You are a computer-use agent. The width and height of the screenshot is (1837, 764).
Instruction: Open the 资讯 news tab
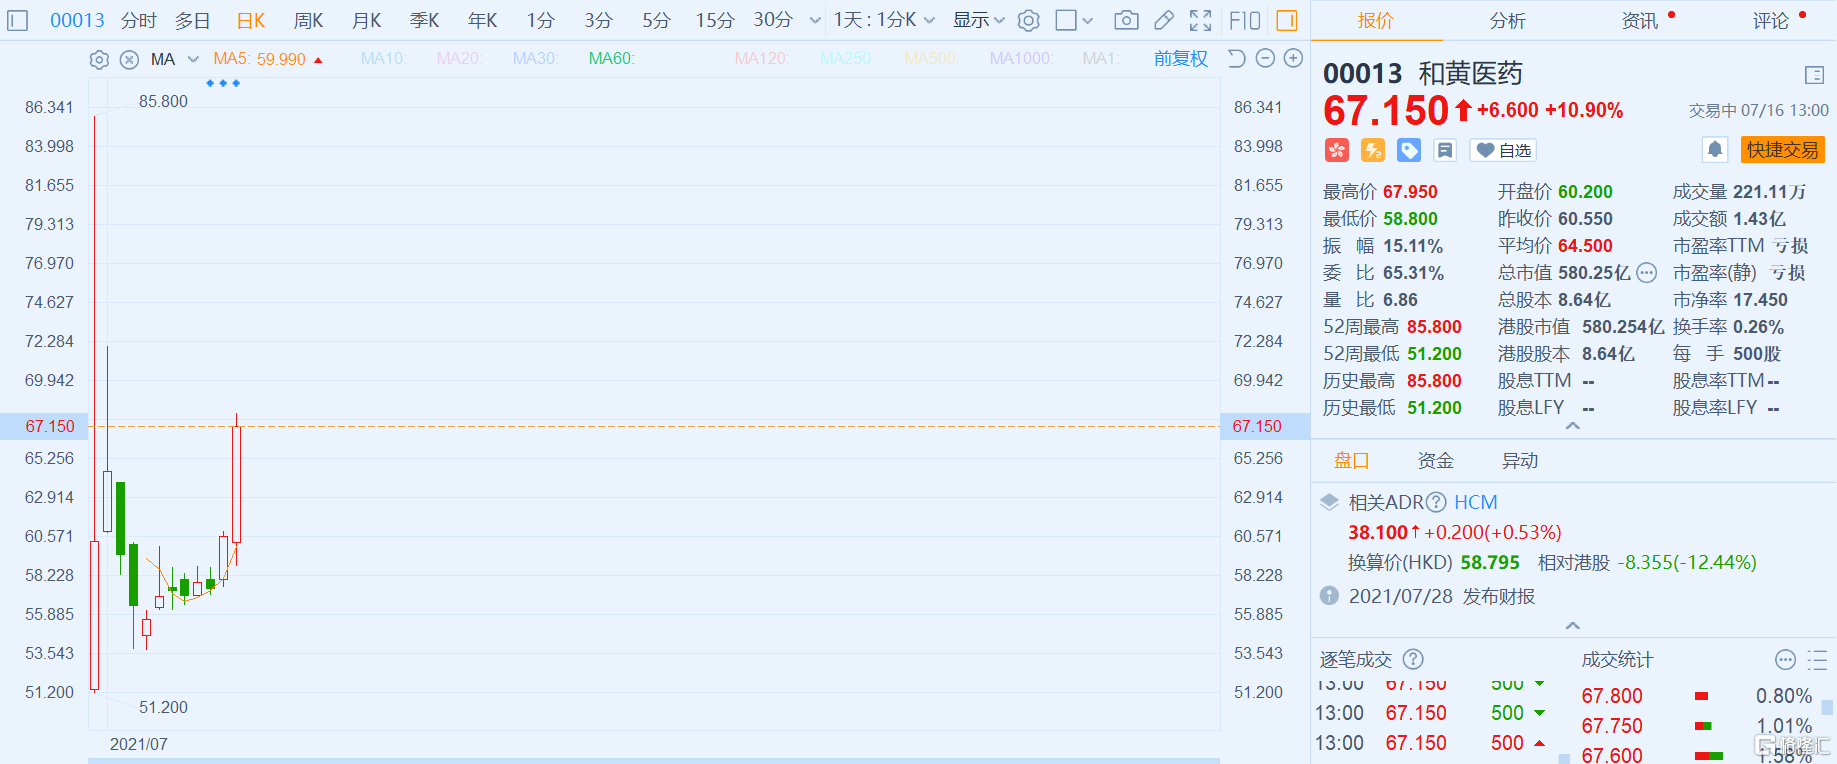pyautogui.click(x=1640, y=21)
